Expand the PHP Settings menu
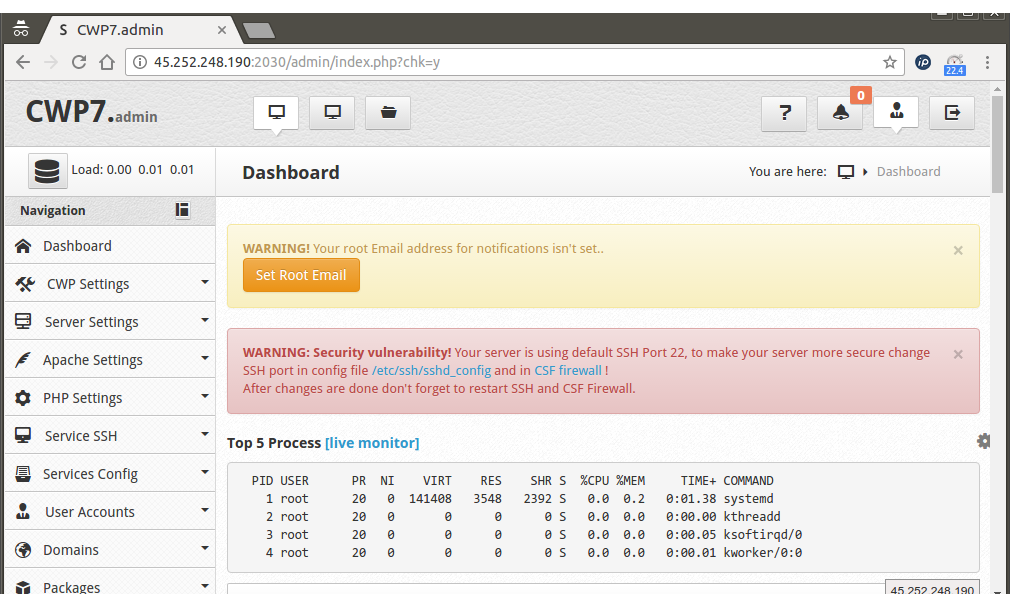This screenshot has height=607, width=1010. click(110, 398)
